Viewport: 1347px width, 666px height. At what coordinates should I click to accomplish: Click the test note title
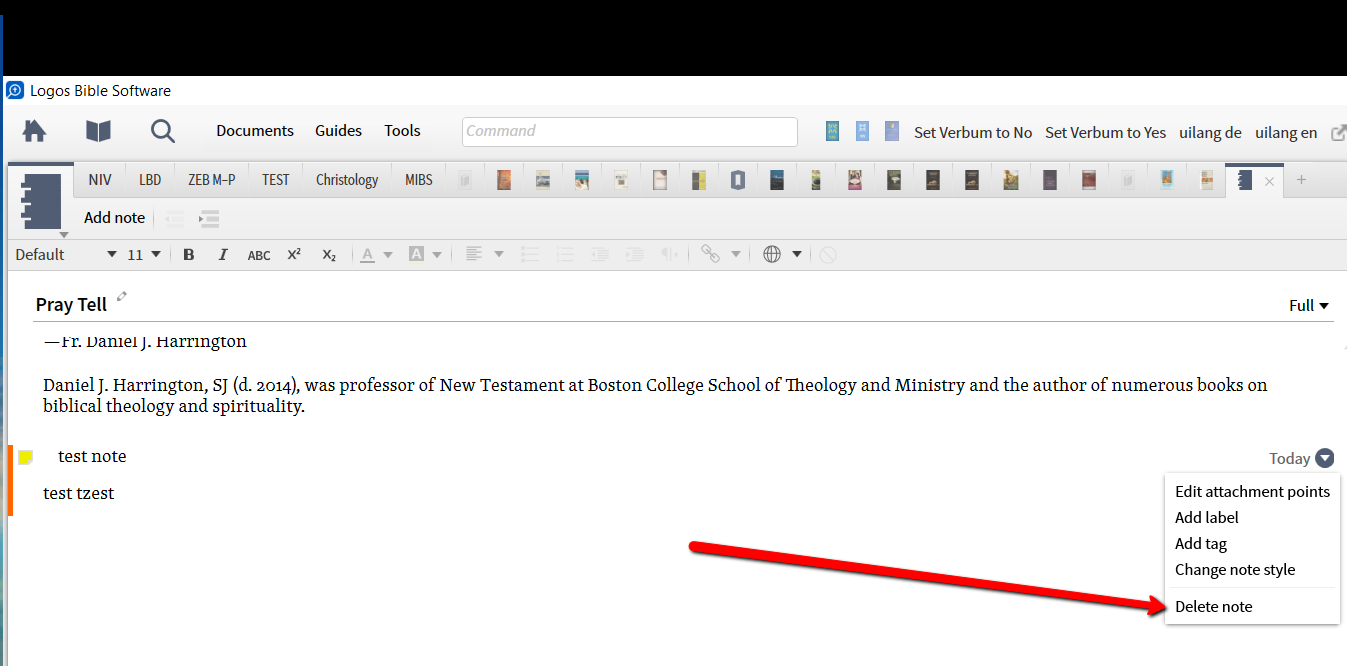[92, 456]
